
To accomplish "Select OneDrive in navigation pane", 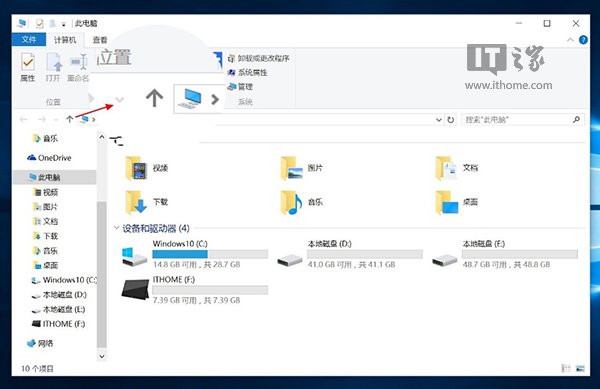I will 49,158.
